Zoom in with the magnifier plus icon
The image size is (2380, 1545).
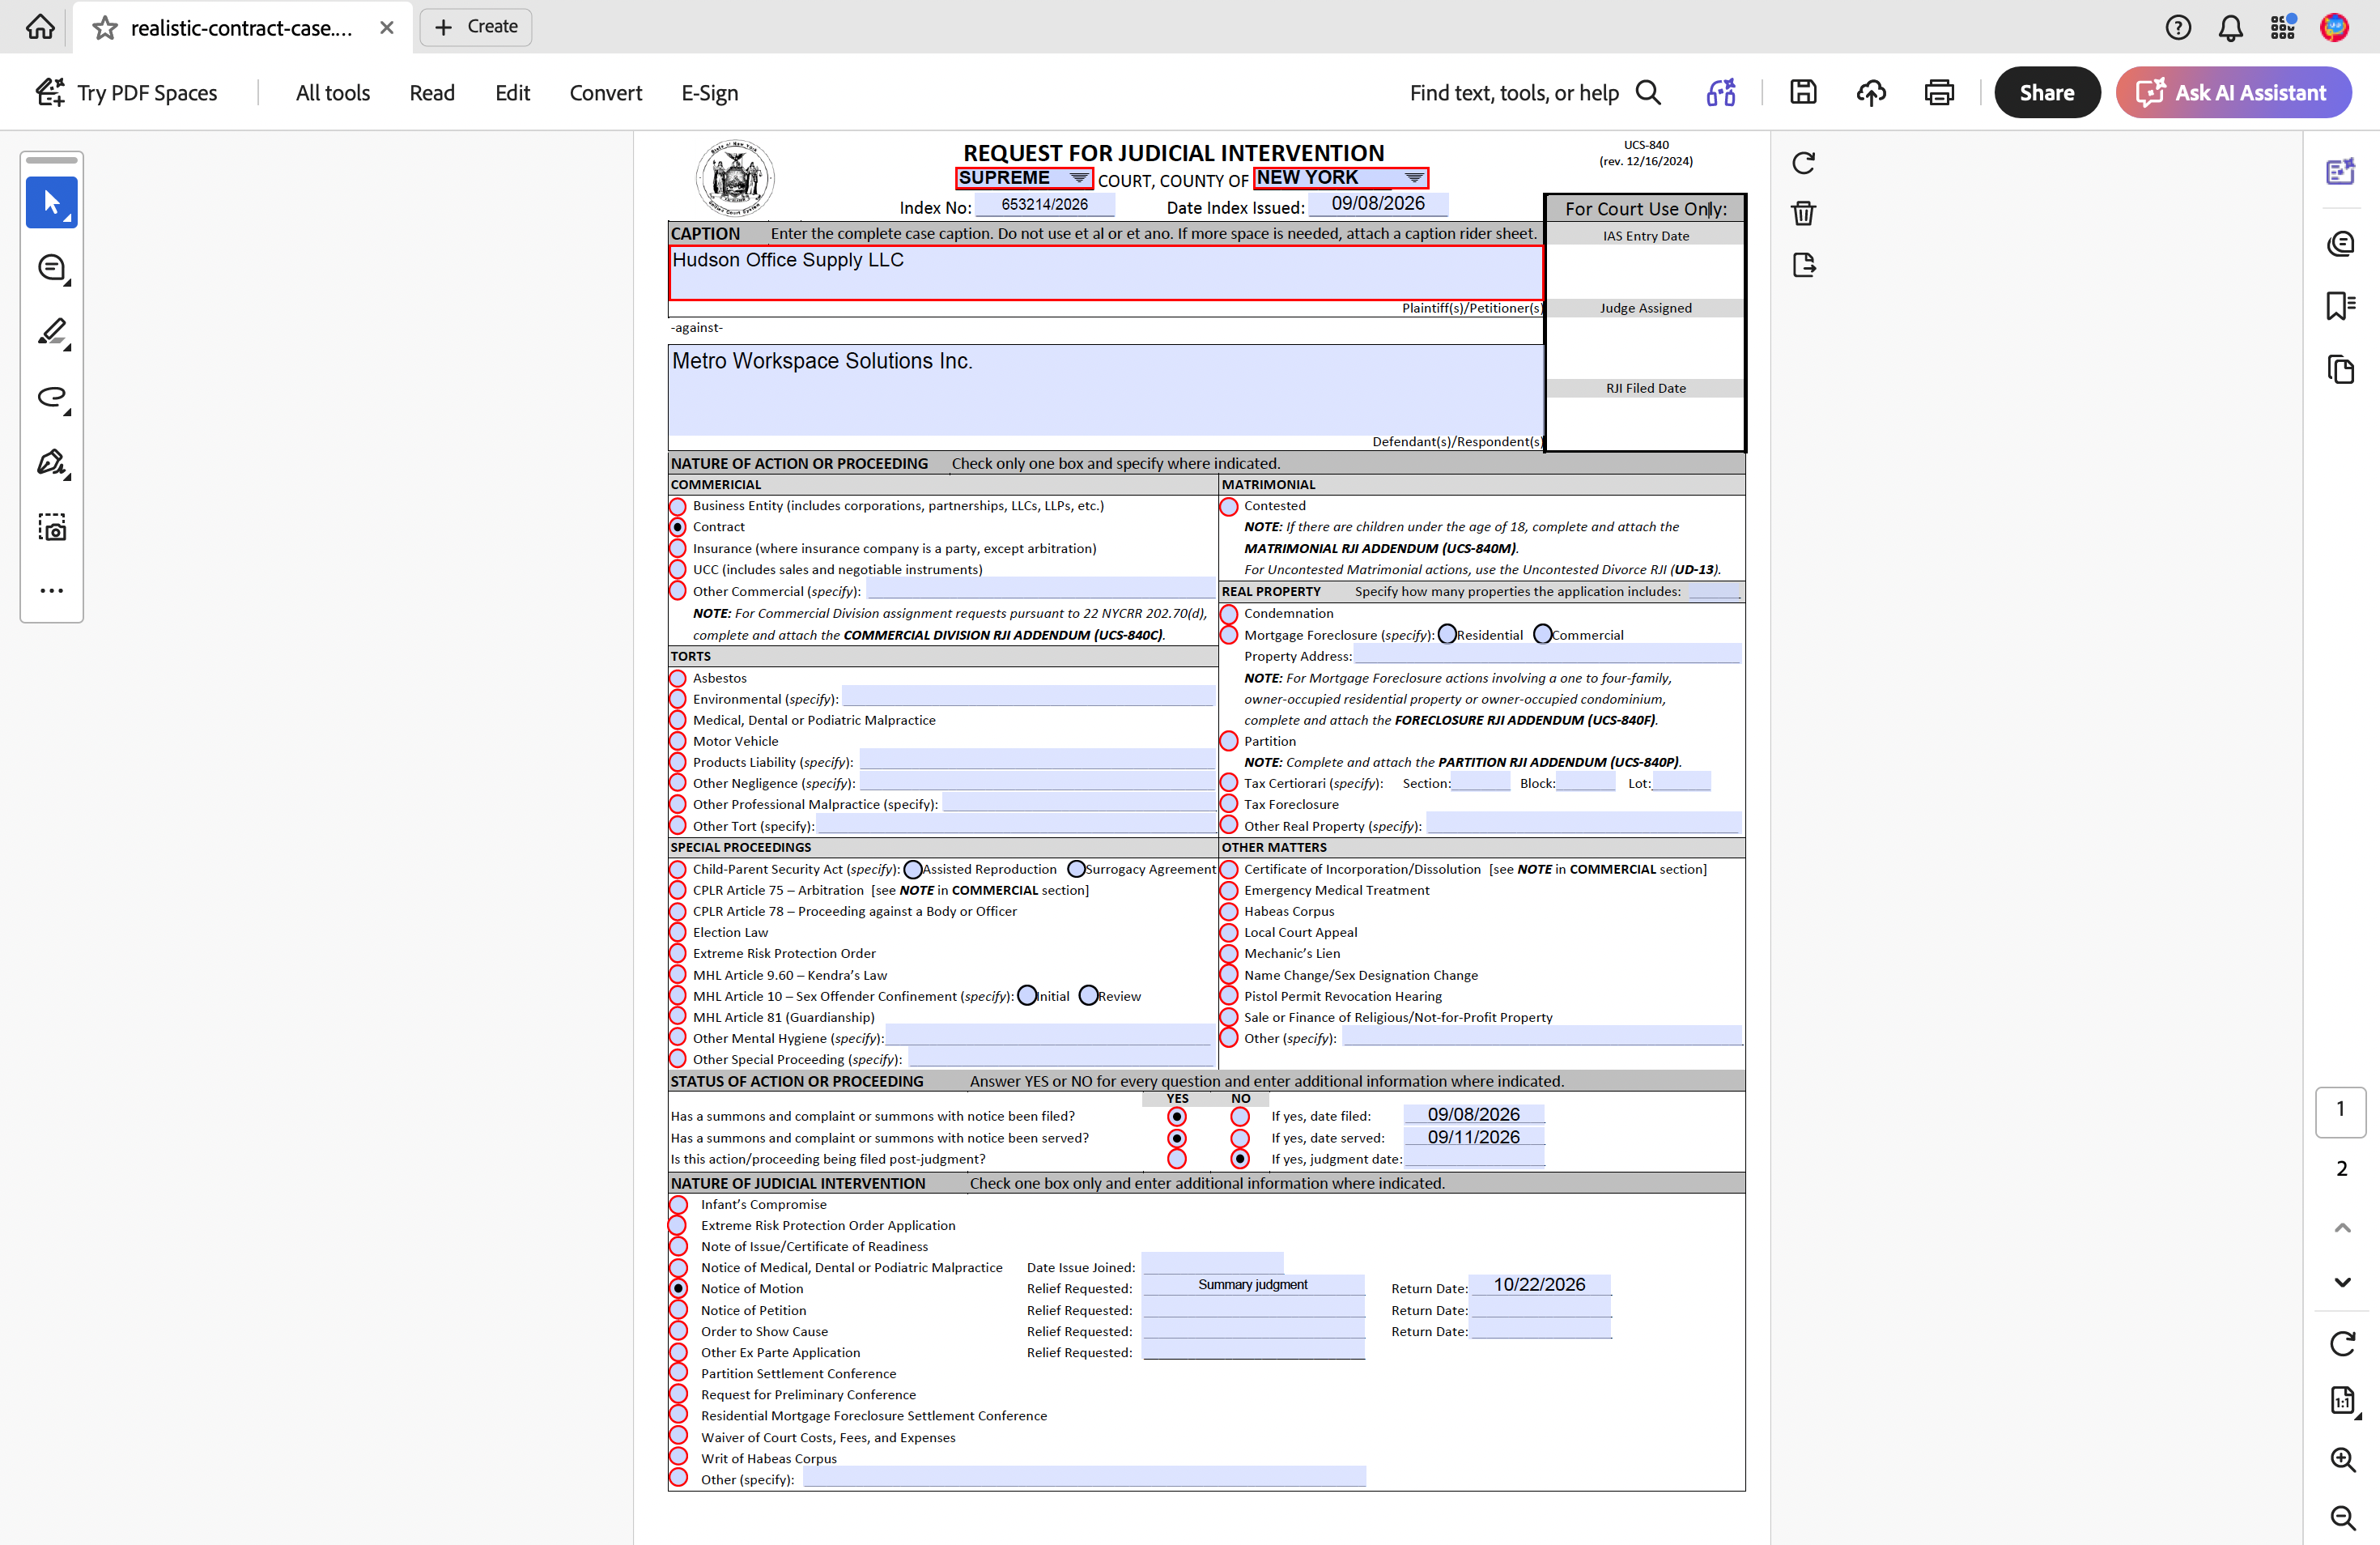click(x=2342, y=1459)
